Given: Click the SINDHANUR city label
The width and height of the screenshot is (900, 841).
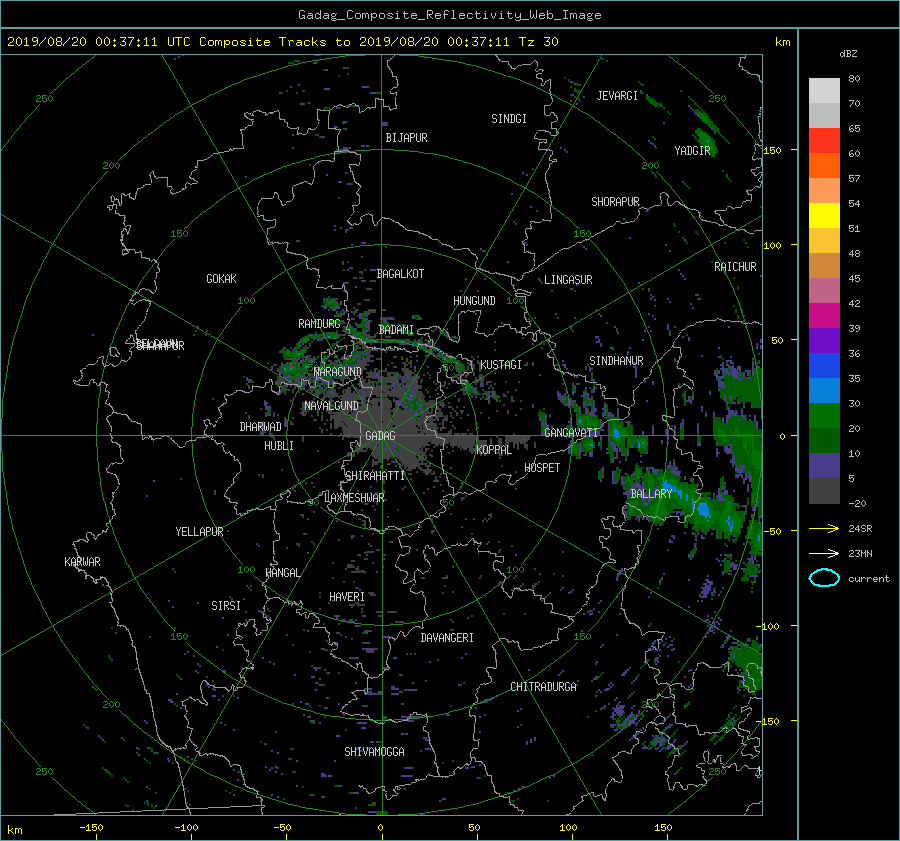Looking at the screenshot, I should point(616,361).
